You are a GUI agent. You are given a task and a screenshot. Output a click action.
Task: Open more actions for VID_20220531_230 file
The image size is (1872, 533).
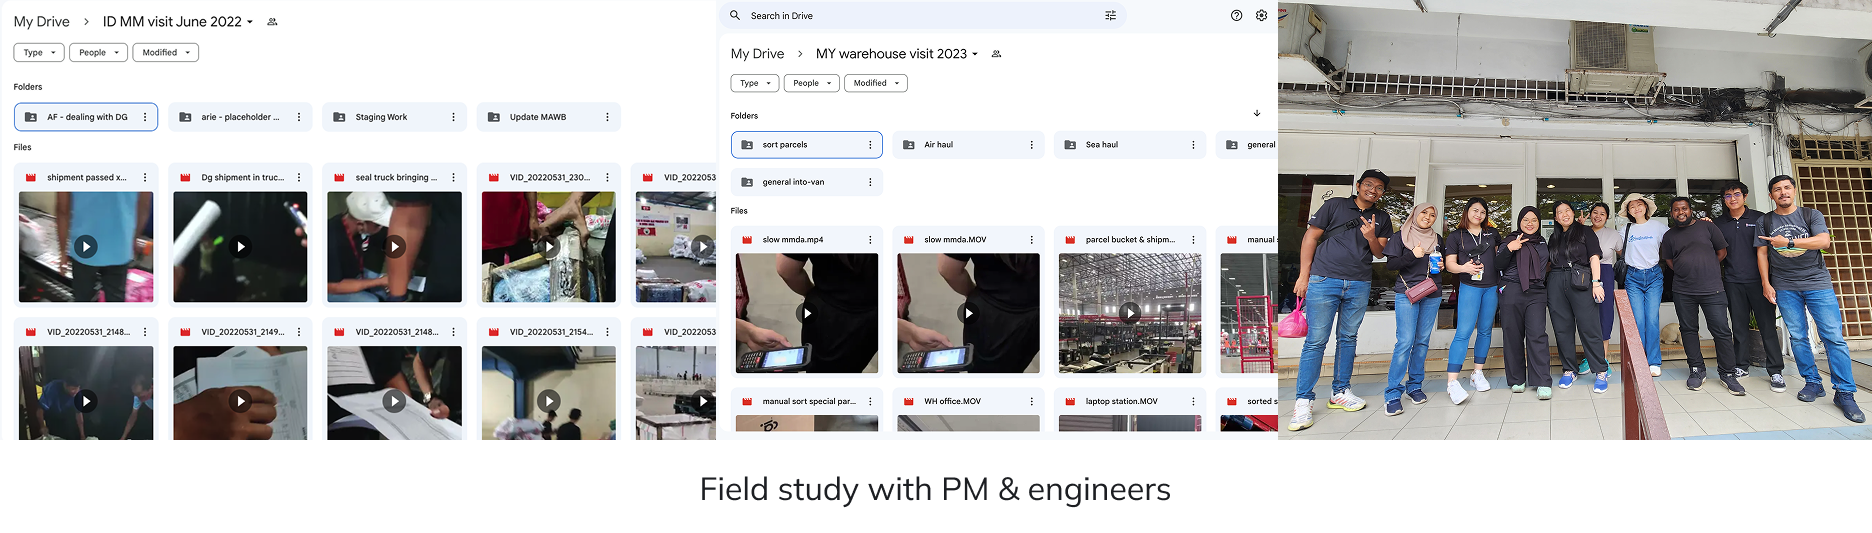click(607, 178)
